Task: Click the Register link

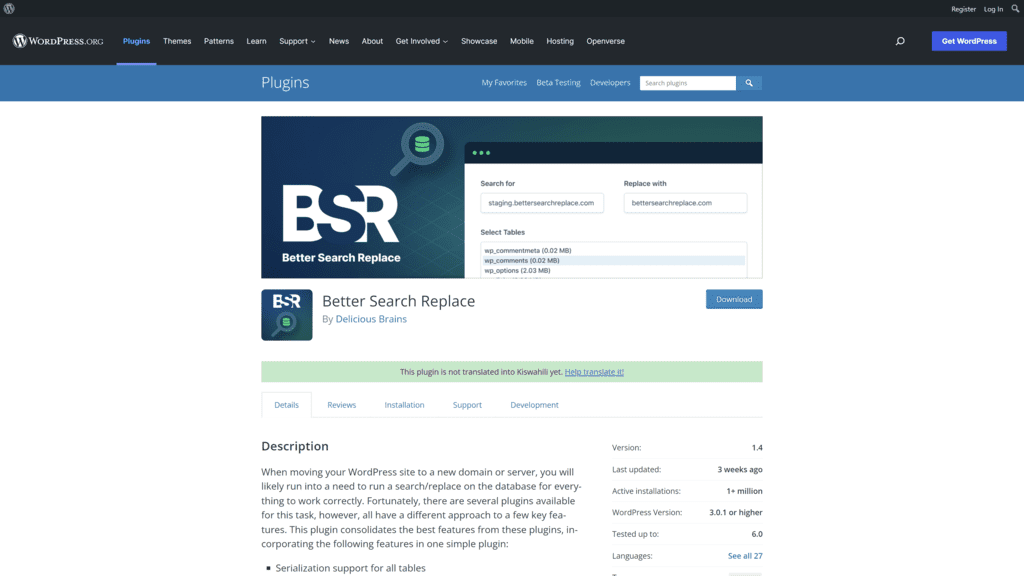Action: [x=963, y=9]
